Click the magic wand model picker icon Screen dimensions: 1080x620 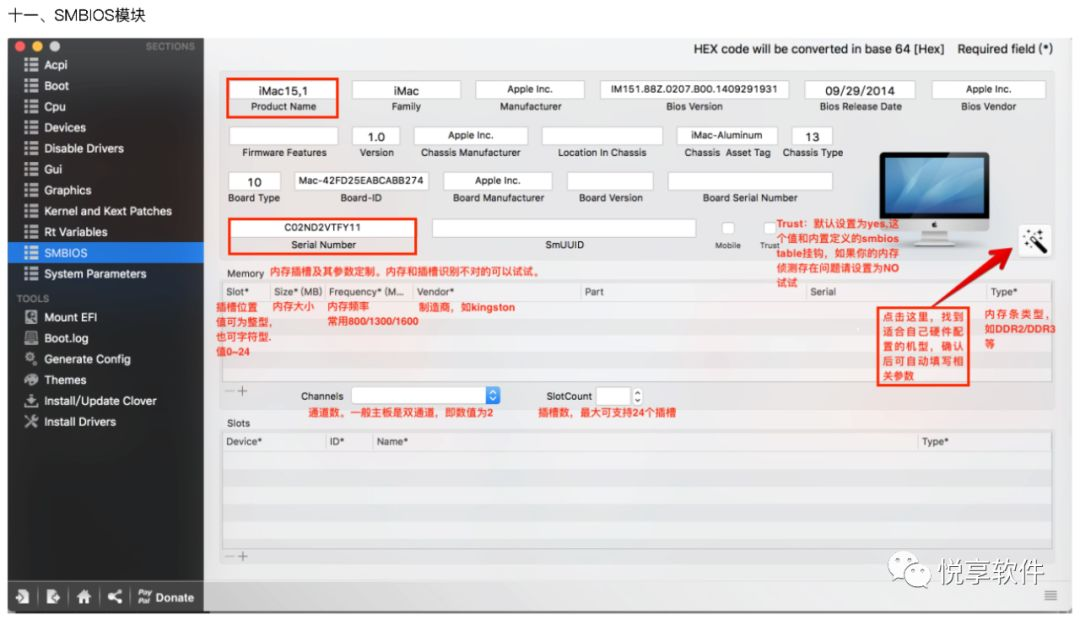click(x=1035, y=240)
